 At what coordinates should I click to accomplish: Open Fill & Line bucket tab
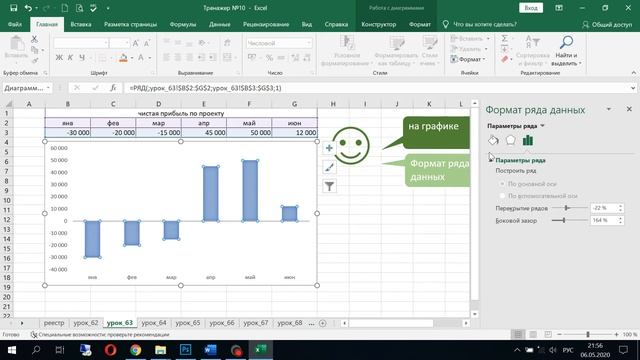tap(493, 140)
